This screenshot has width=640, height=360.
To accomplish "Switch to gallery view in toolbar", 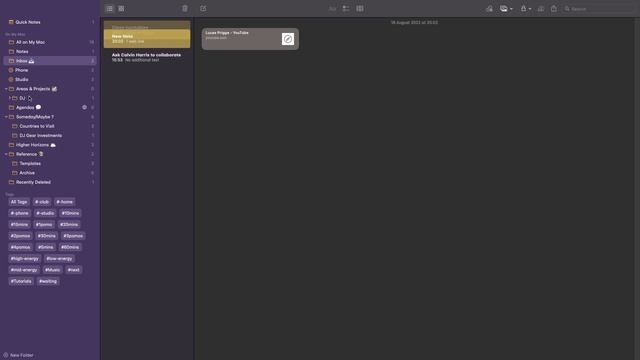I will point(121,9).
